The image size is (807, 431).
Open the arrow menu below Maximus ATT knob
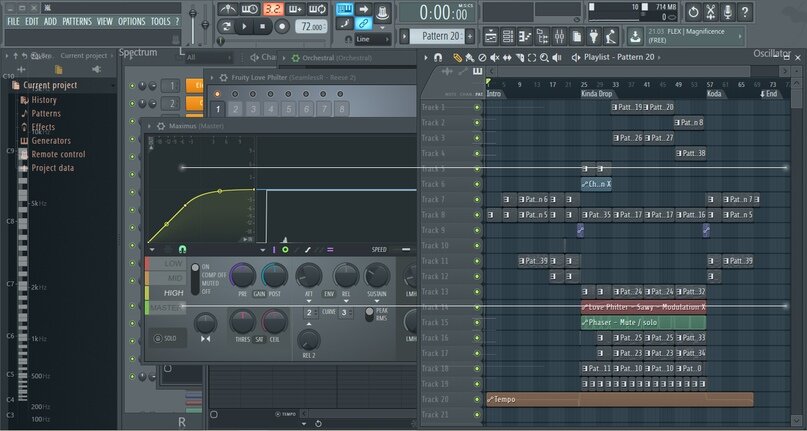tap(309, 302)
